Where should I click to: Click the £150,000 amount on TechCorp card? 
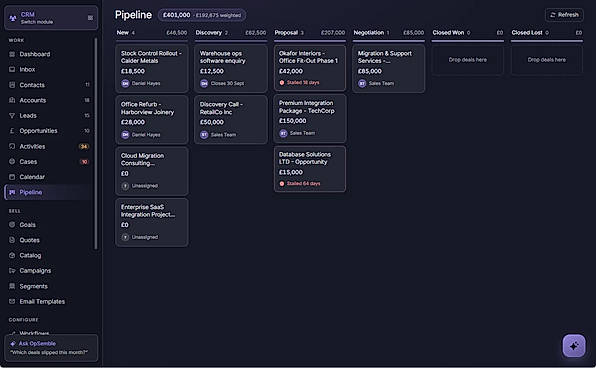pyautogui.click(x=292, y=121)
